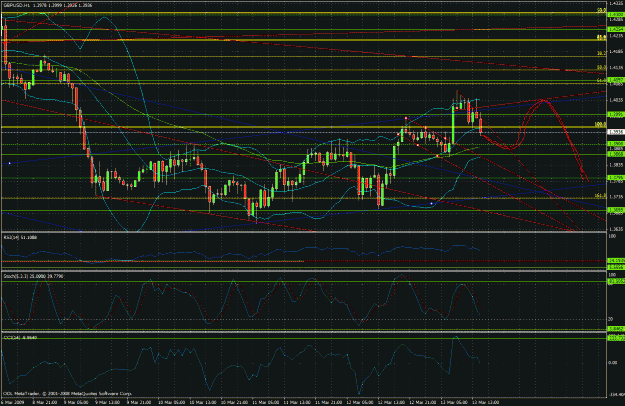
Task: Select the blue trendline anchor point near 12 Mar 21:00
Action: (x=431, y=204)
